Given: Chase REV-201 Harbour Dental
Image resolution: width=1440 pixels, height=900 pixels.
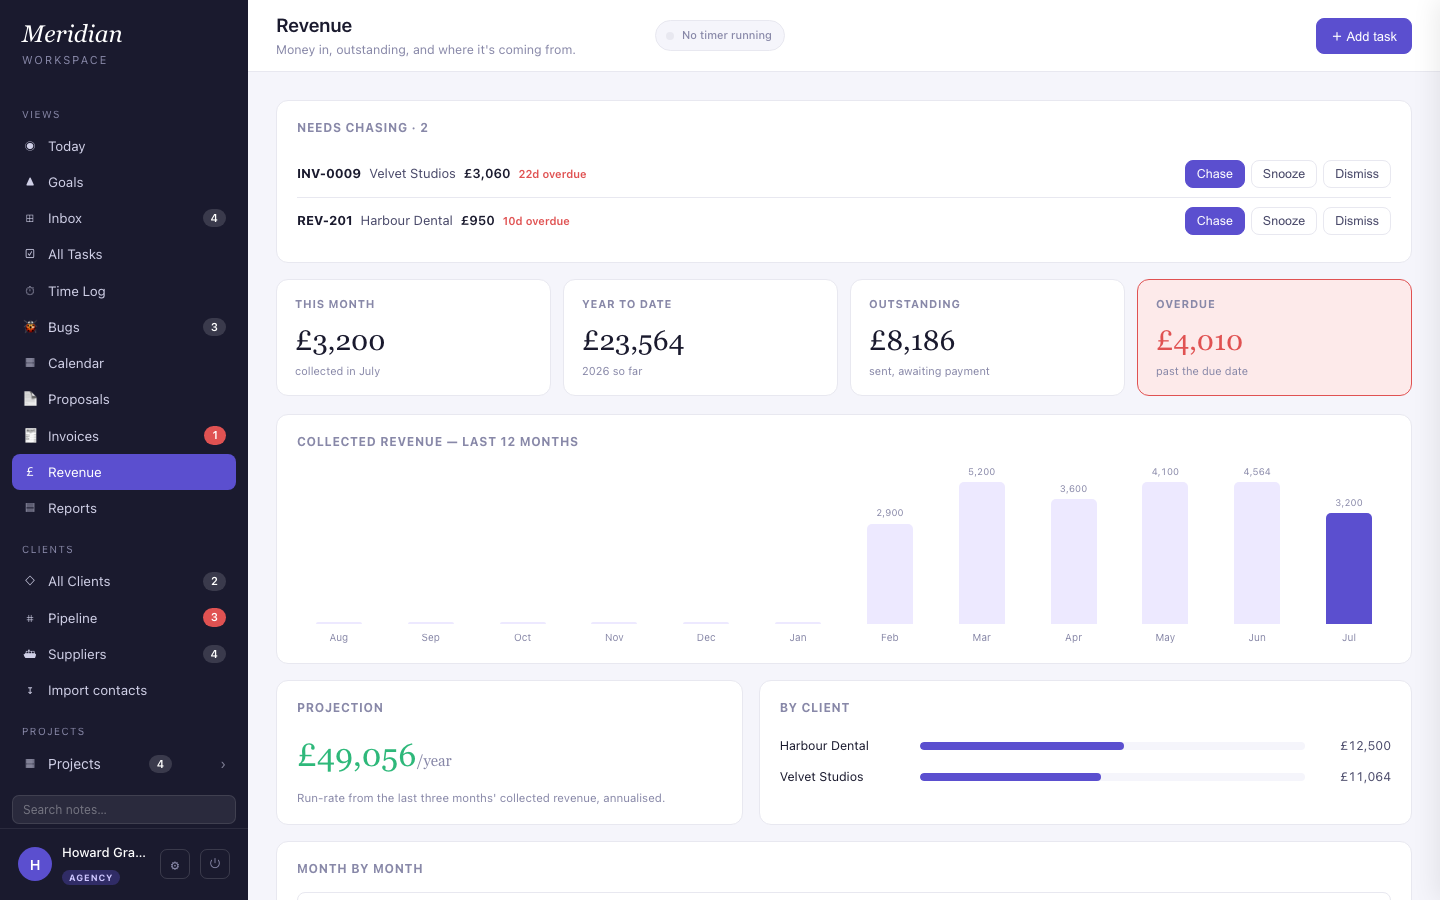Looking at the screenshot, I should click(x=1215, y=221).
